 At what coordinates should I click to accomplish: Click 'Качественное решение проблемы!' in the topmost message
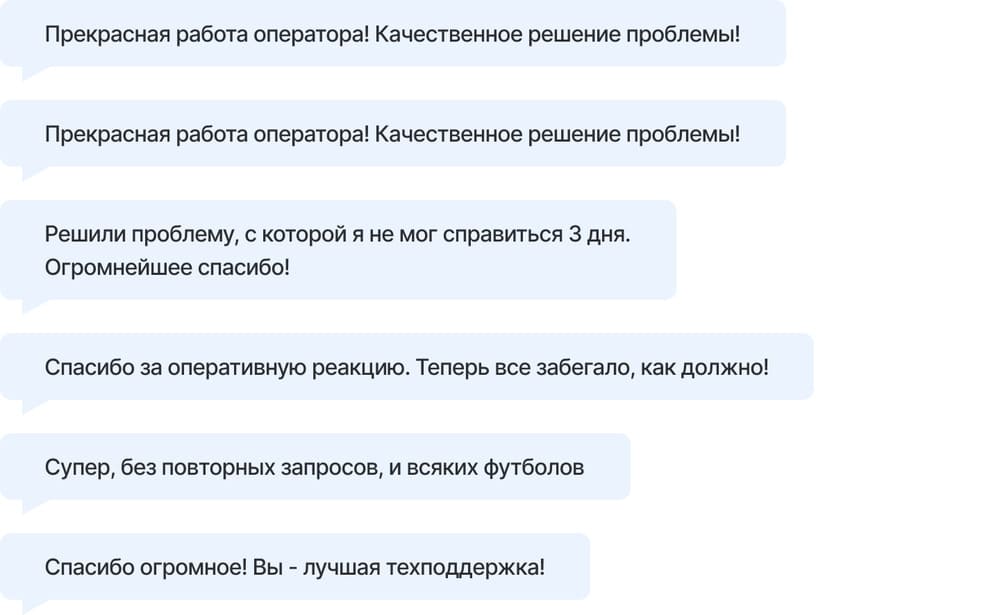(x=557, y=34)
